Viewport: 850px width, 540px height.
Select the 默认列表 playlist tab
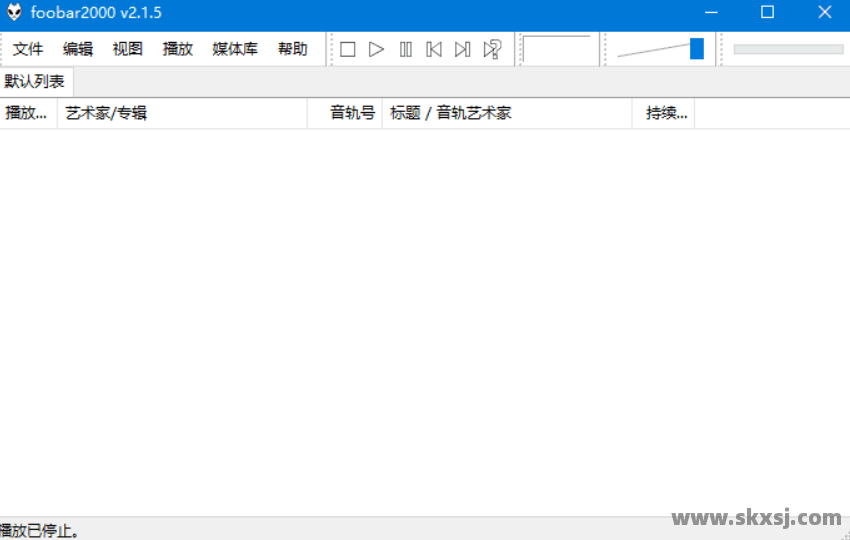[x=35, y=82]
